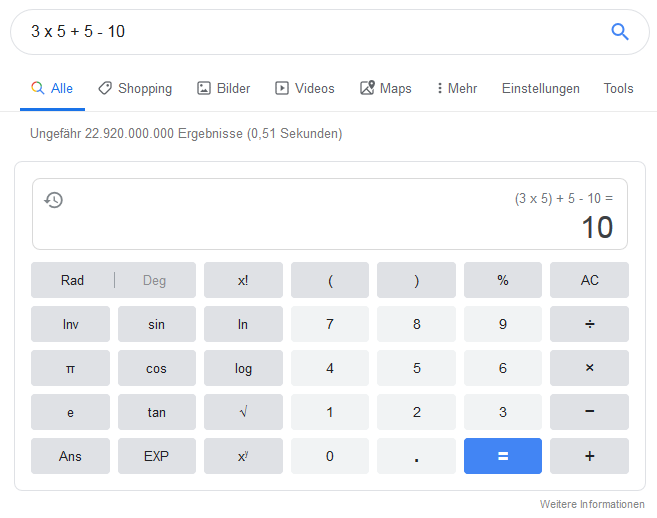Open the Einstellungen menu
The image size is (657, 518).
[540, 89]
